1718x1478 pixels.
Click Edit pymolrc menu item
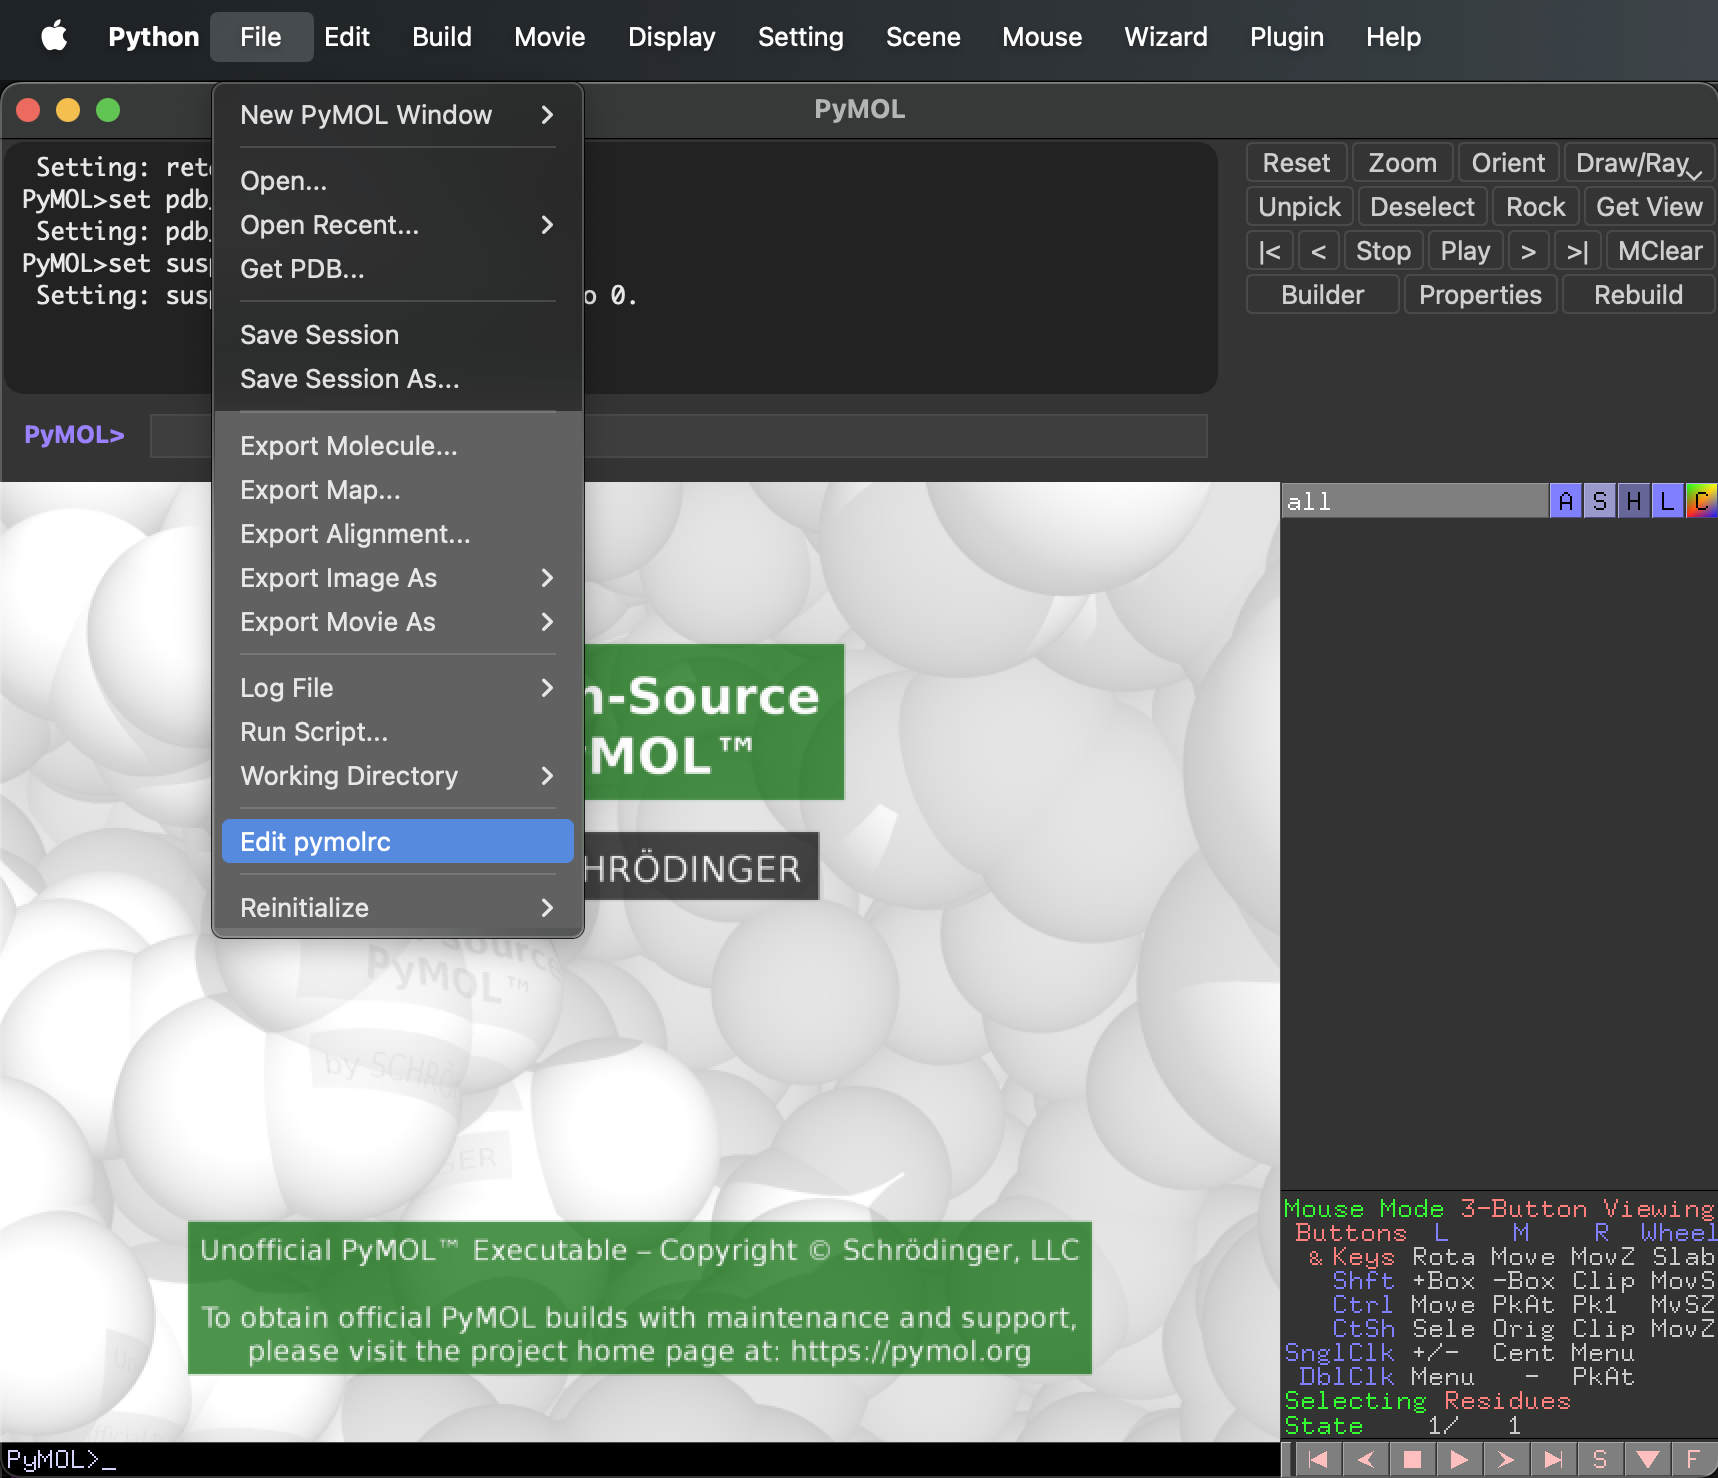click(398, 842)
